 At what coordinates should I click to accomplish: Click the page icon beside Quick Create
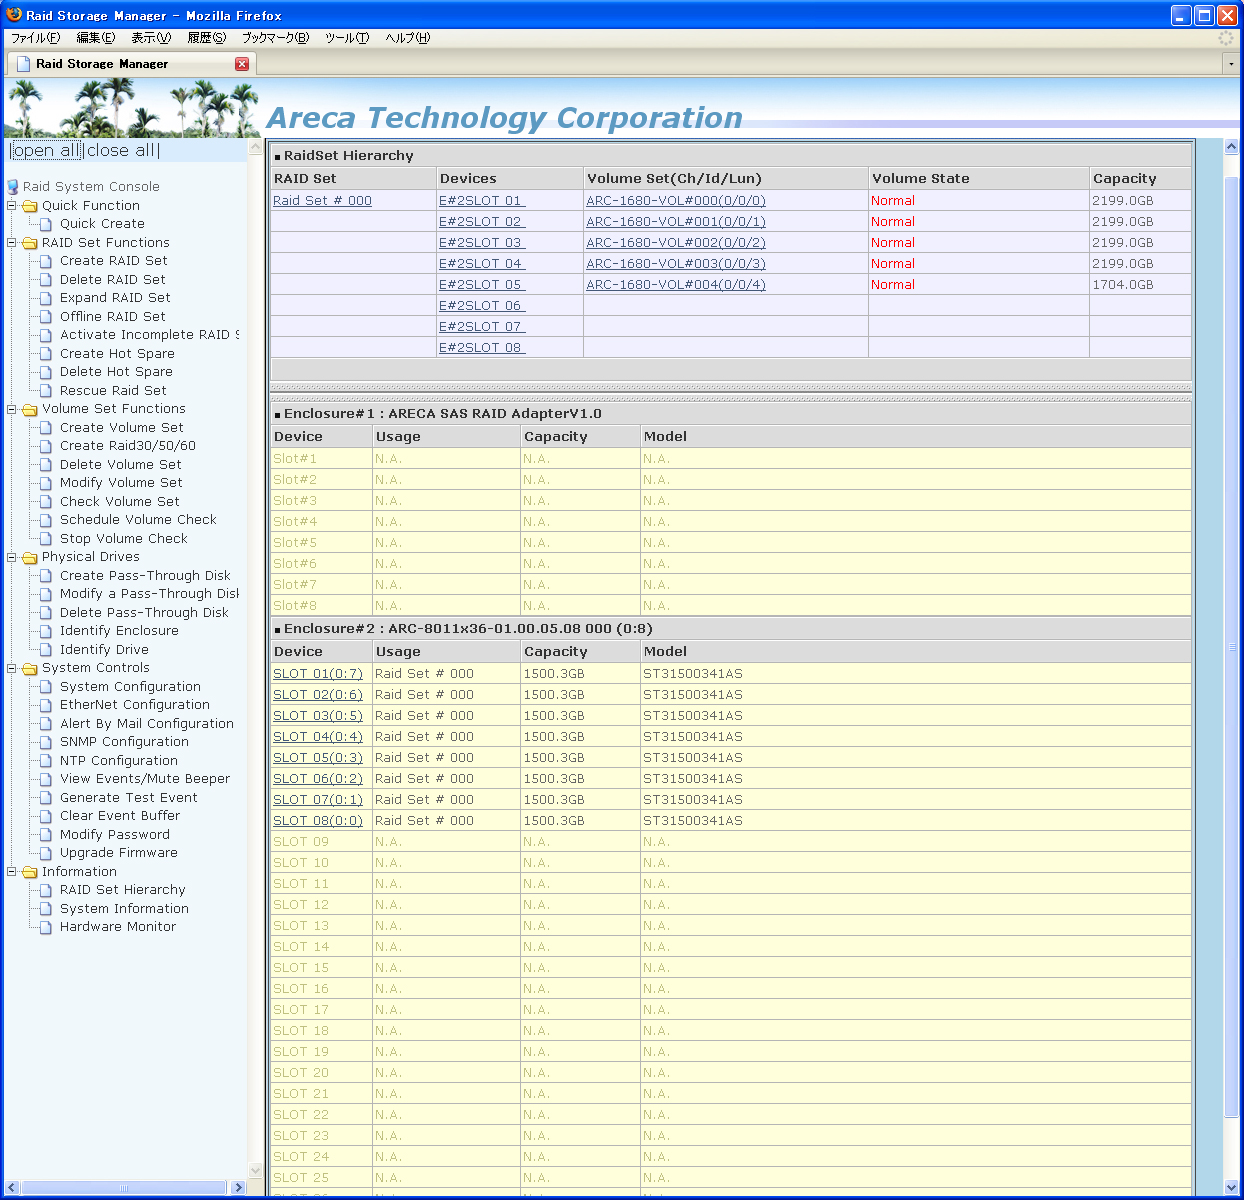pos(45,224)
